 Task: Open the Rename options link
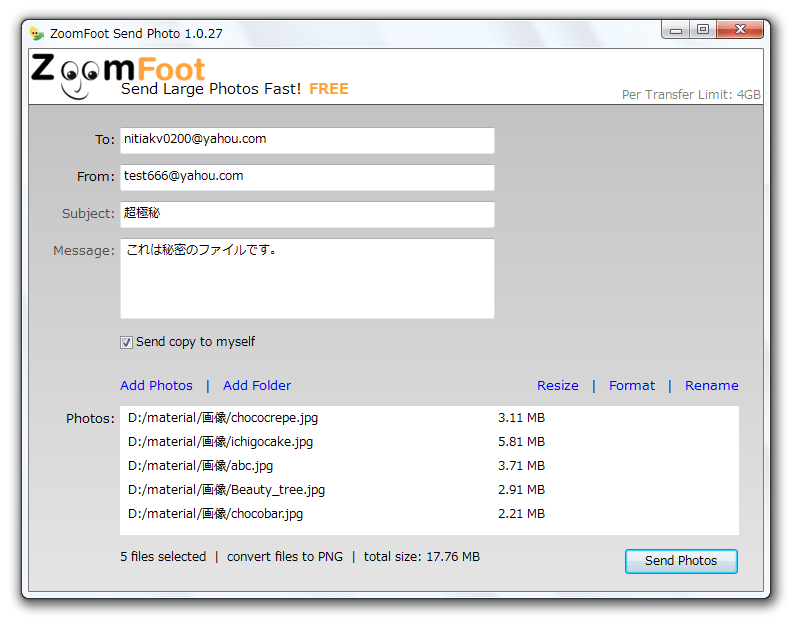coord(712,386)
